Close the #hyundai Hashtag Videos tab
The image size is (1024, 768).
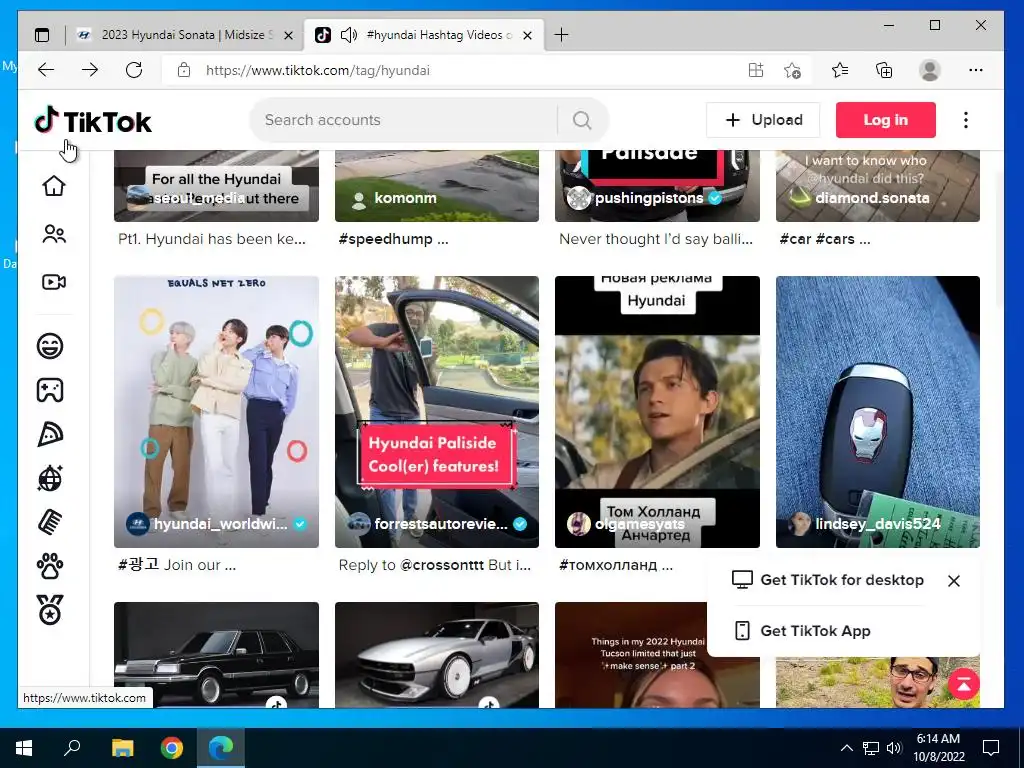[528, 35]
